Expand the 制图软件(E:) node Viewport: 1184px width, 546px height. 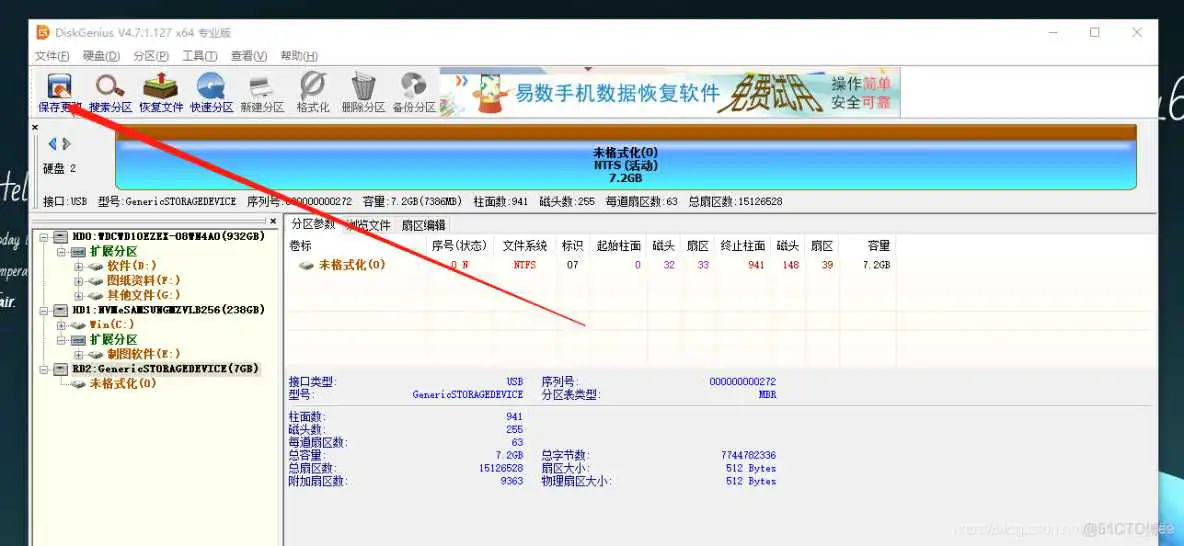(79, 354)
